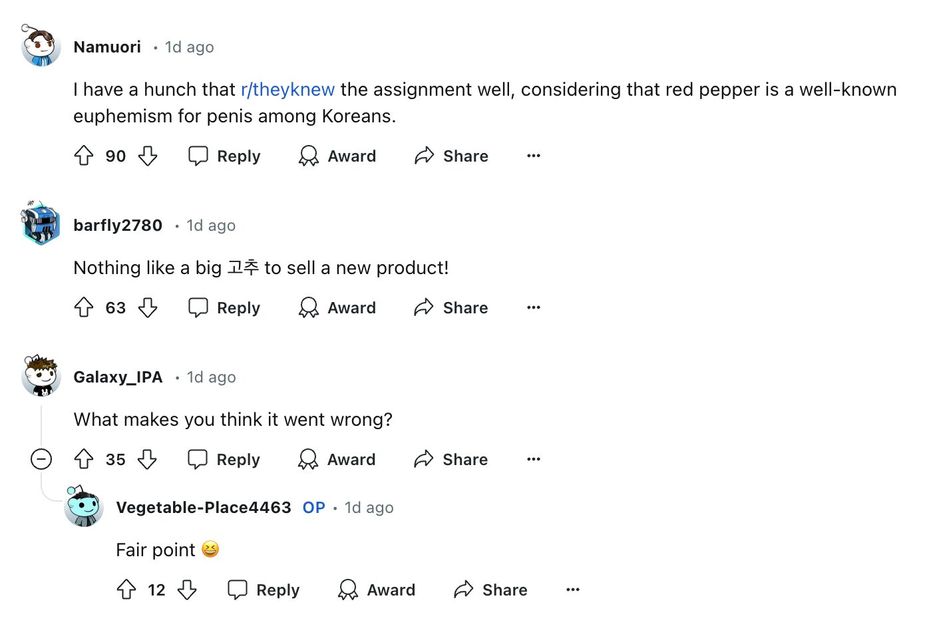Screen dimensions: 925x632
Task: Upvote Galaxy_IPA's comment
Action: point(84,460)
